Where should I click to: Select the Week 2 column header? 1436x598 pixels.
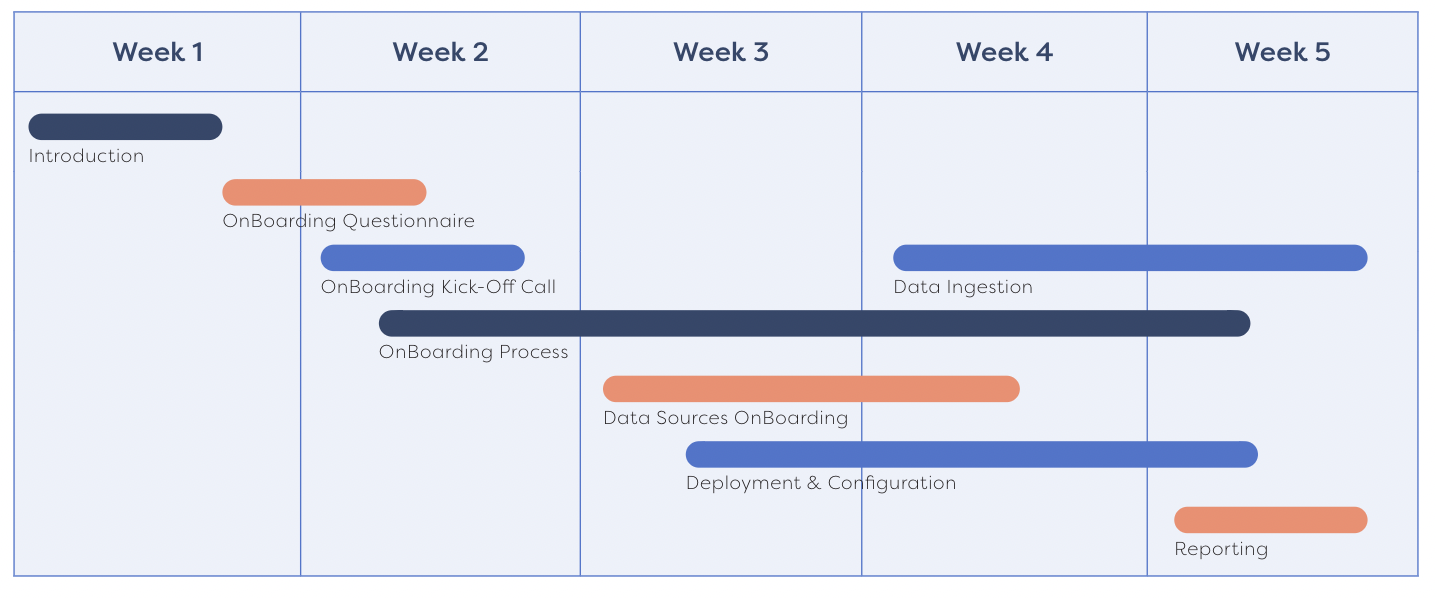point(440,52)
